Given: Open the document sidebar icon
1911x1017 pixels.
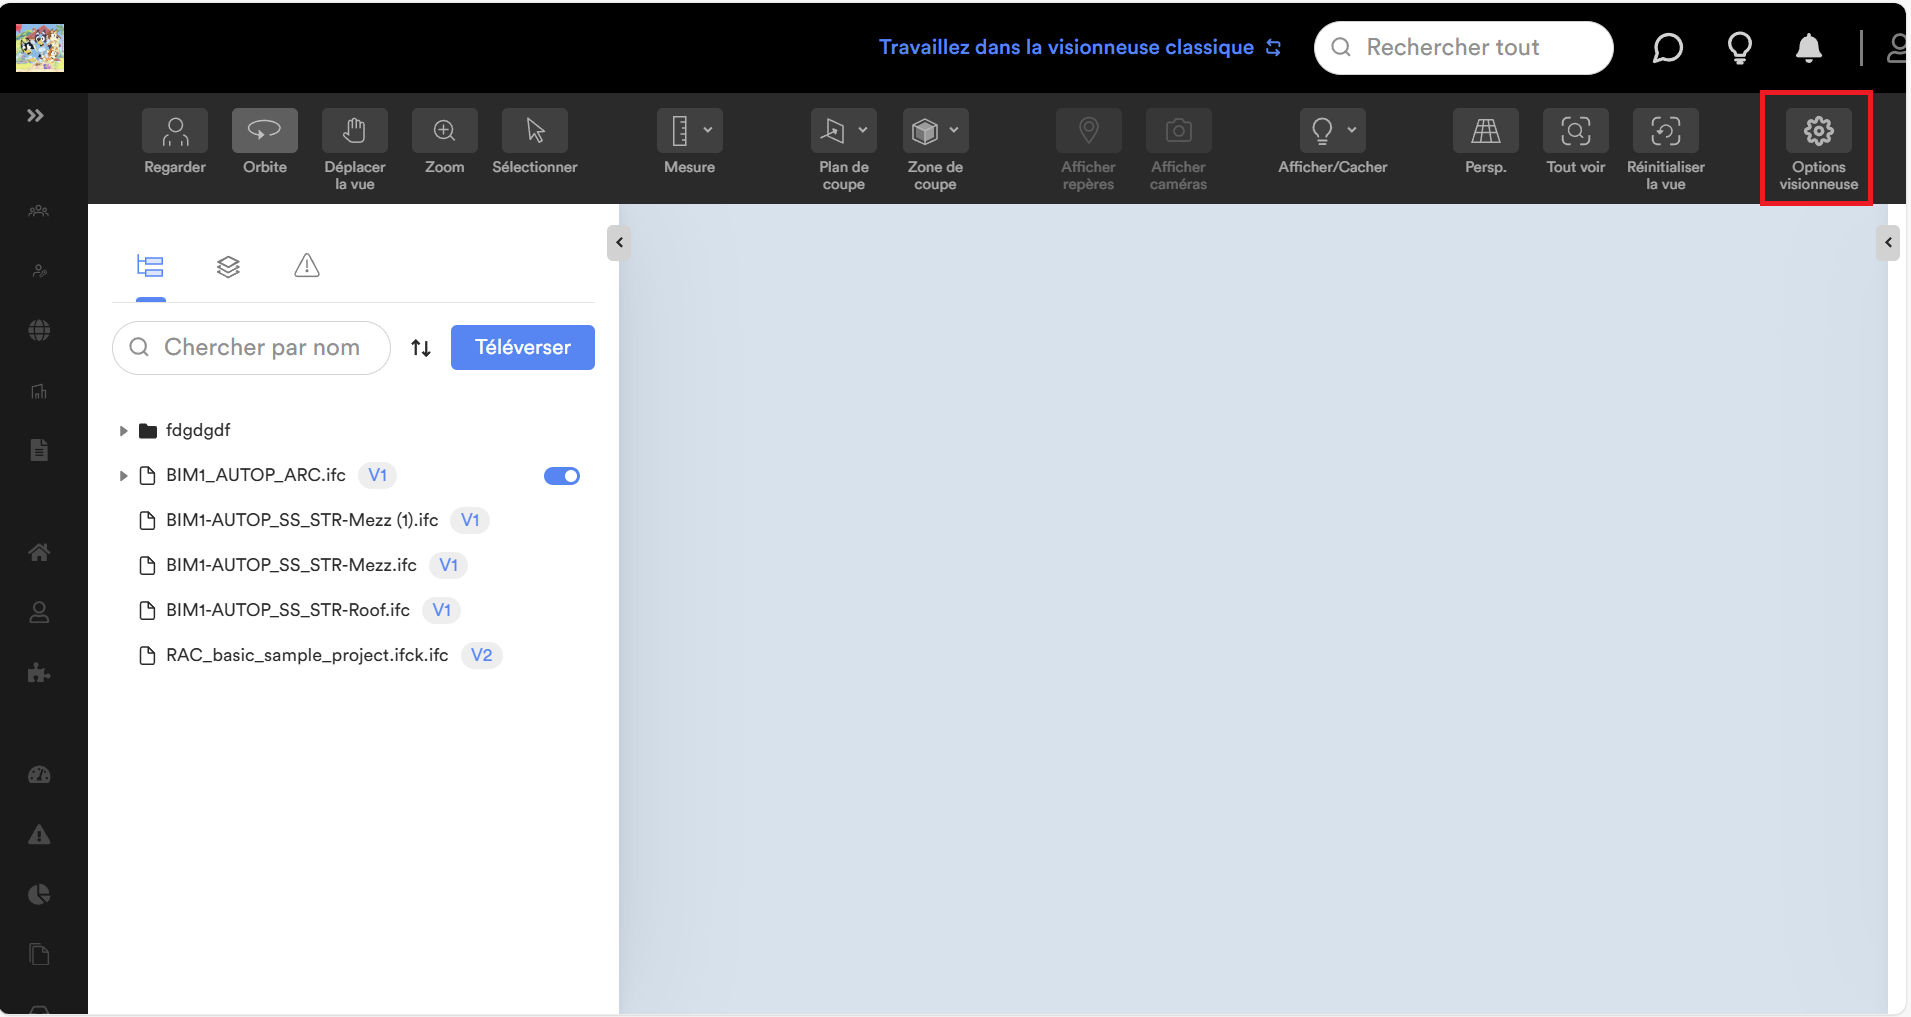Looking at the screenshot, I should pos(39,450).
